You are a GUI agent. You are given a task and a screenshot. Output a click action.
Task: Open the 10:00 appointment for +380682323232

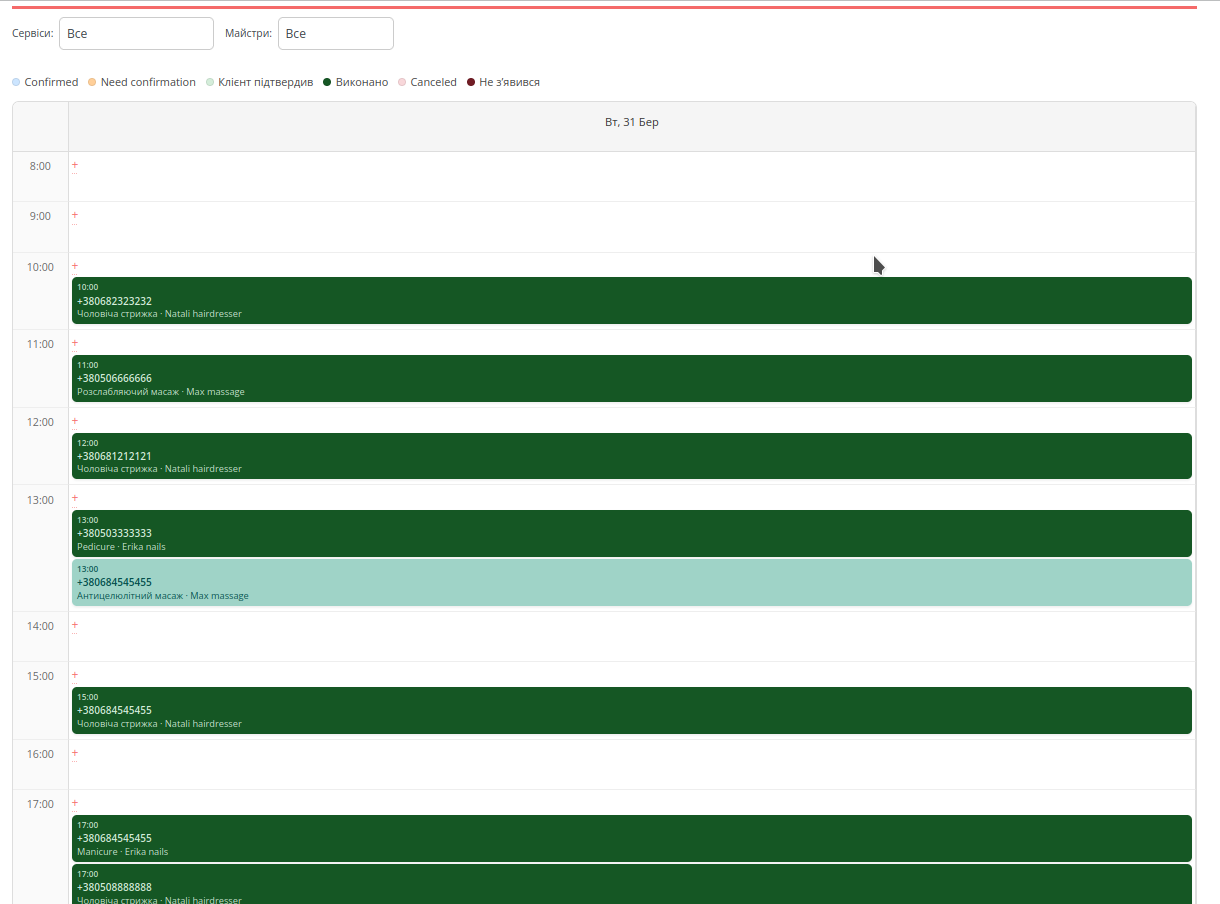point(631,300)
